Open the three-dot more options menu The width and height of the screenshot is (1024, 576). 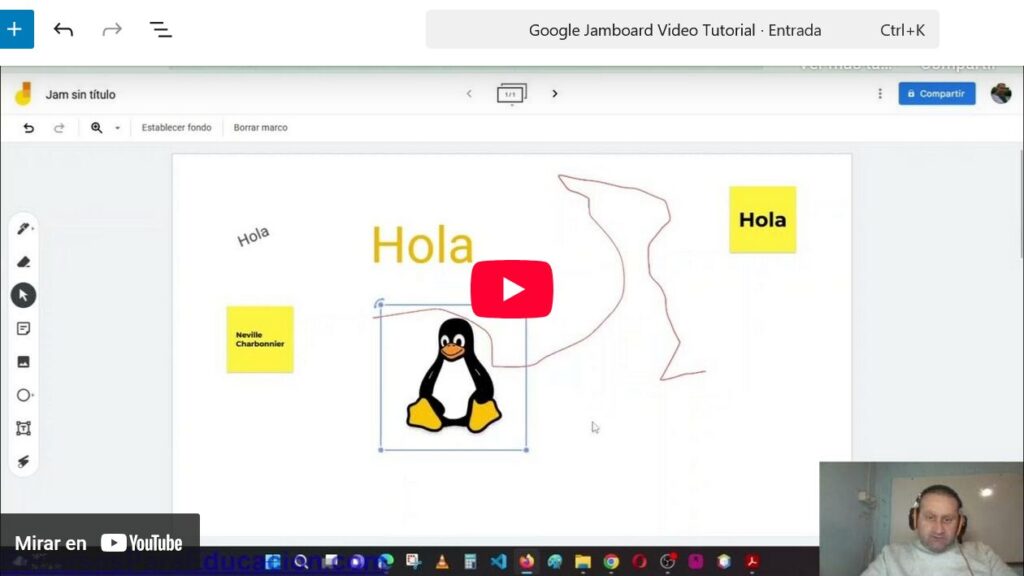tap(880, 94)
